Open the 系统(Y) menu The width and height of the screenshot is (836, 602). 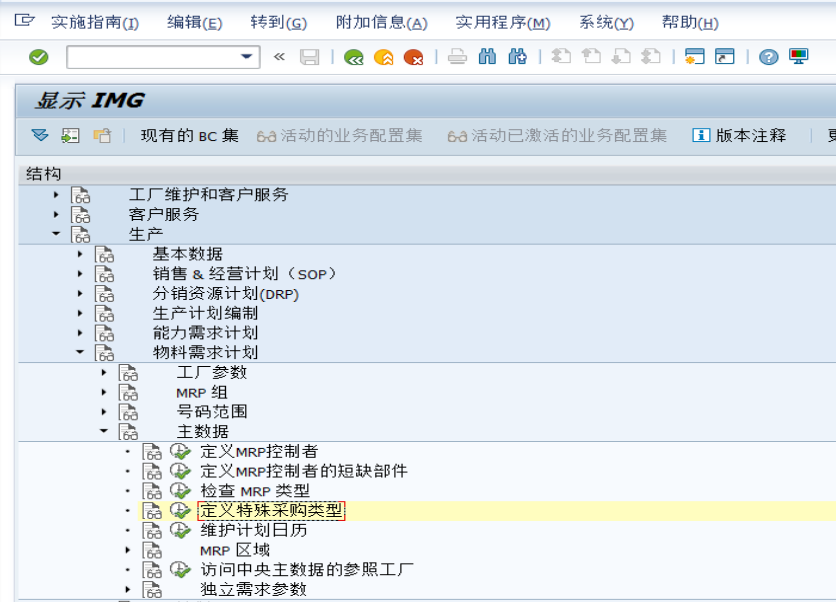click(x=606, y=22)
